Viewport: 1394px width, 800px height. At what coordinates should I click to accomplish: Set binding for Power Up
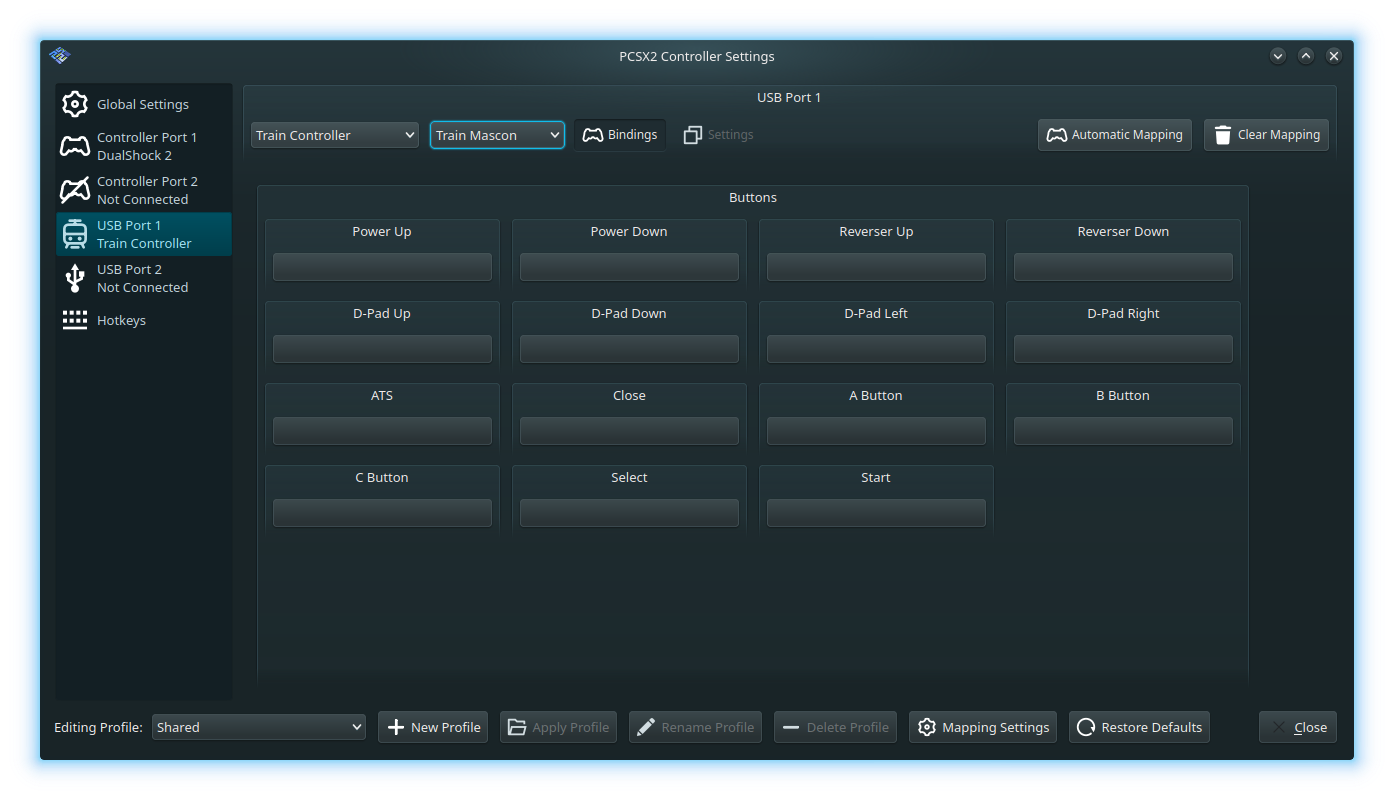(x=382, y=267)
